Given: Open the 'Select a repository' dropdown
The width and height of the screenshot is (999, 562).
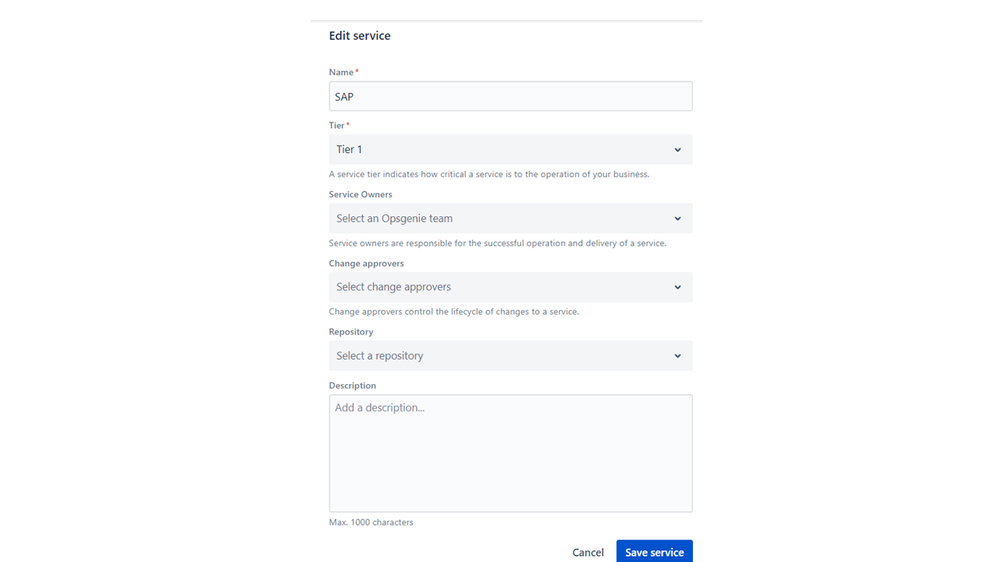Looking at the screenshot, I should [510, 356].
